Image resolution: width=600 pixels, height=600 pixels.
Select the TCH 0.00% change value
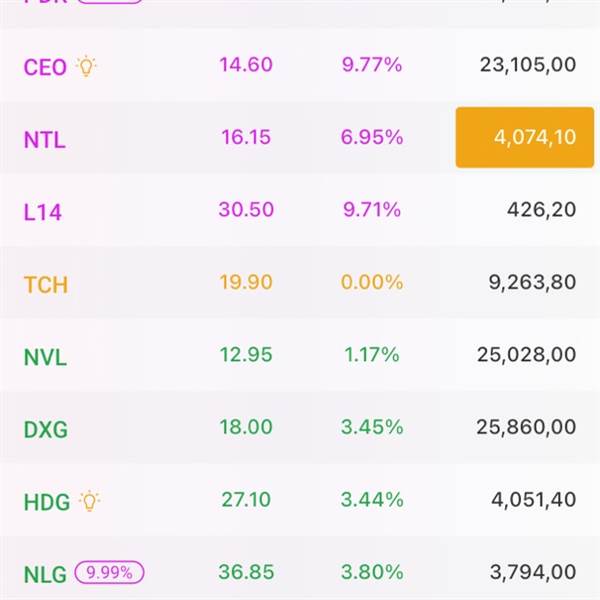click(372, 282)
